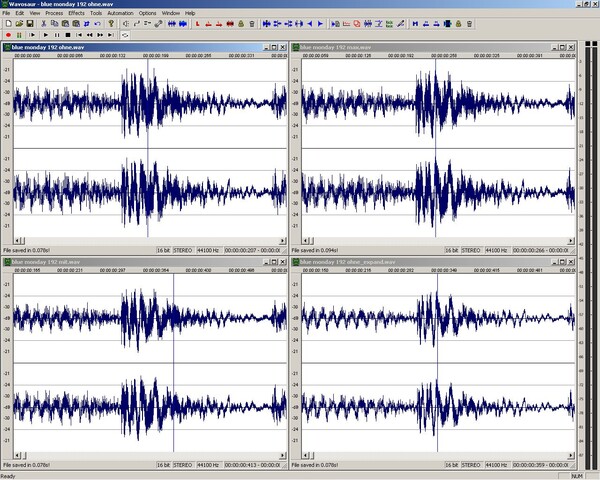Viewport: 600px width, 480px height.
Task: Click time ruler in ohne_expand.wav window
Action: coord(439,270)
